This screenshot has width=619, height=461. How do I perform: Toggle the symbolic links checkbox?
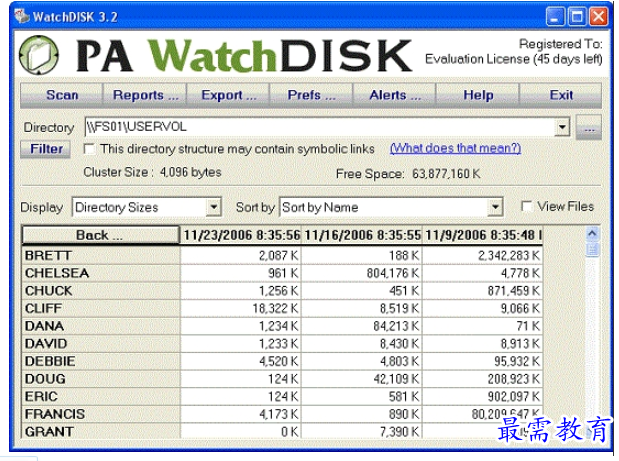(89, 149)
